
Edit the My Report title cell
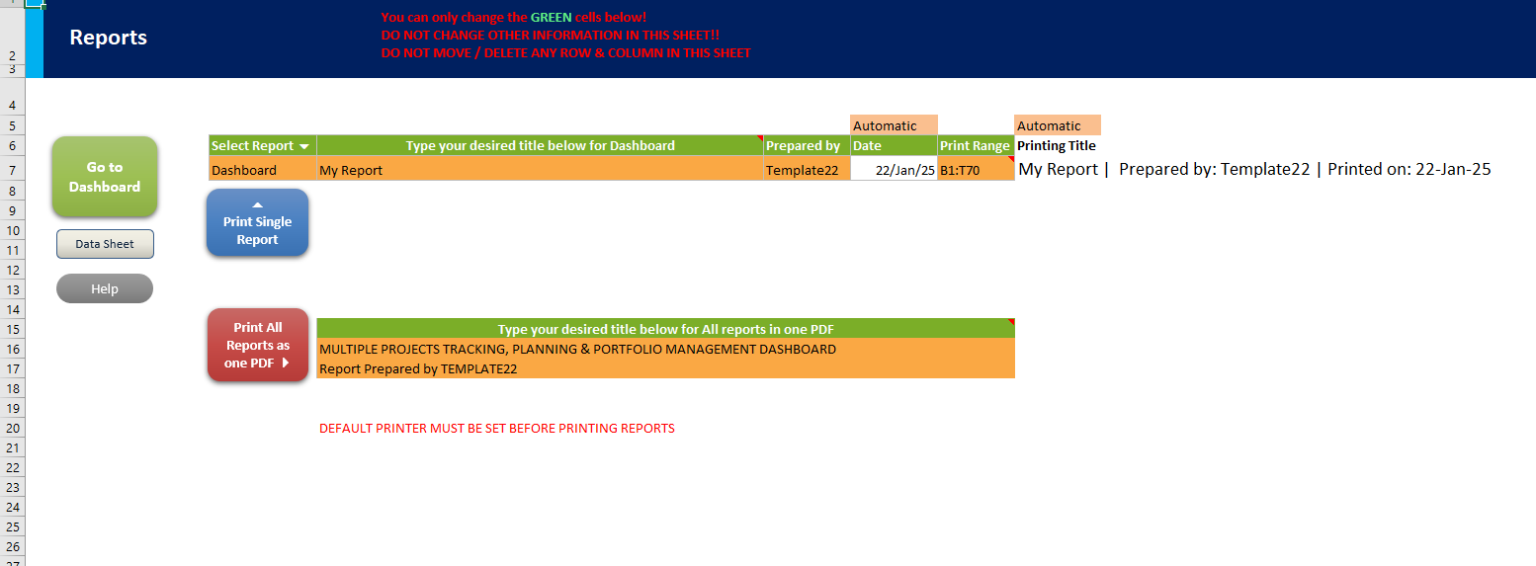point(539,170)
